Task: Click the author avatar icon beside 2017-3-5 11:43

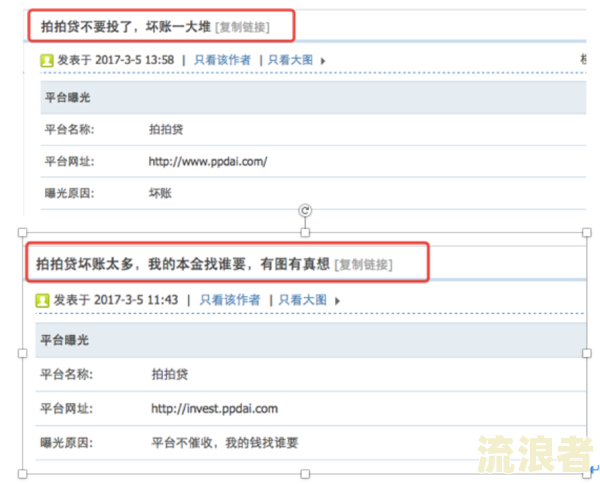Action: (x=42, y=300)
